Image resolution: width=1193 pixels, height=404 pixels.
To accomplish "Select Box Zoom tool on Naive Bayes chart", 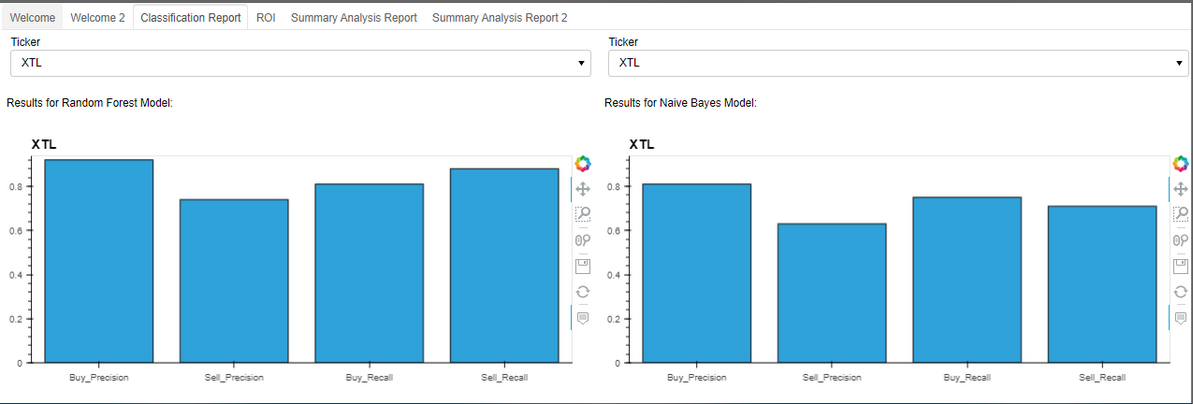I will click(1180, 214).
